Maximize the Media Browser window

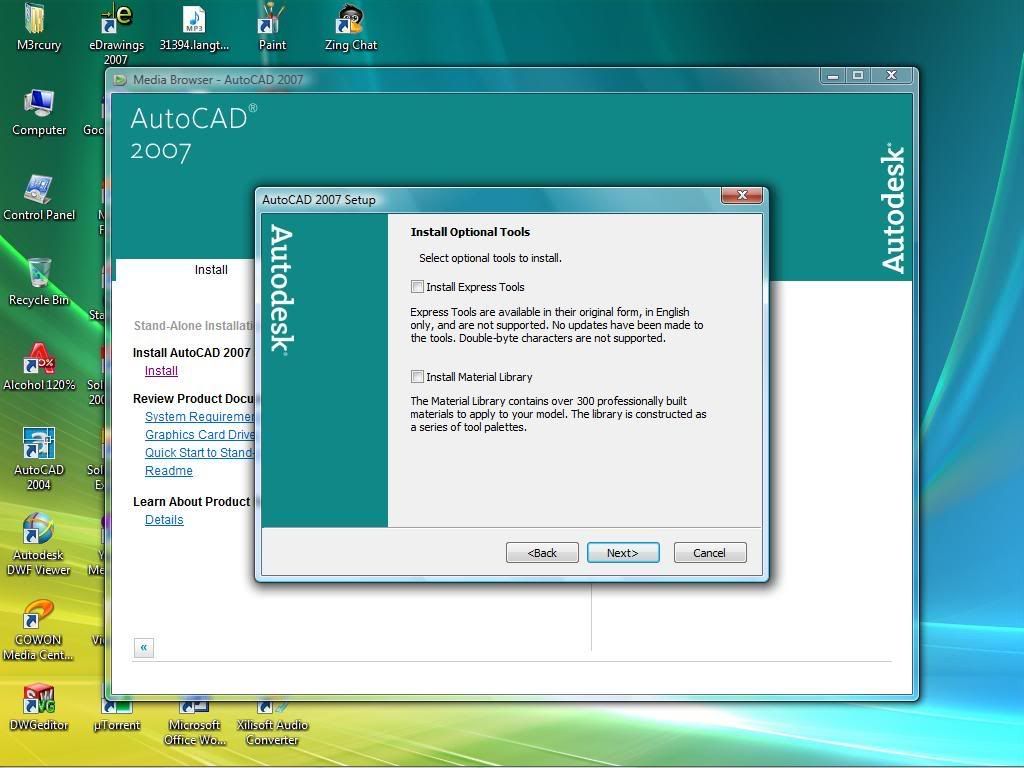coord(858,76)
